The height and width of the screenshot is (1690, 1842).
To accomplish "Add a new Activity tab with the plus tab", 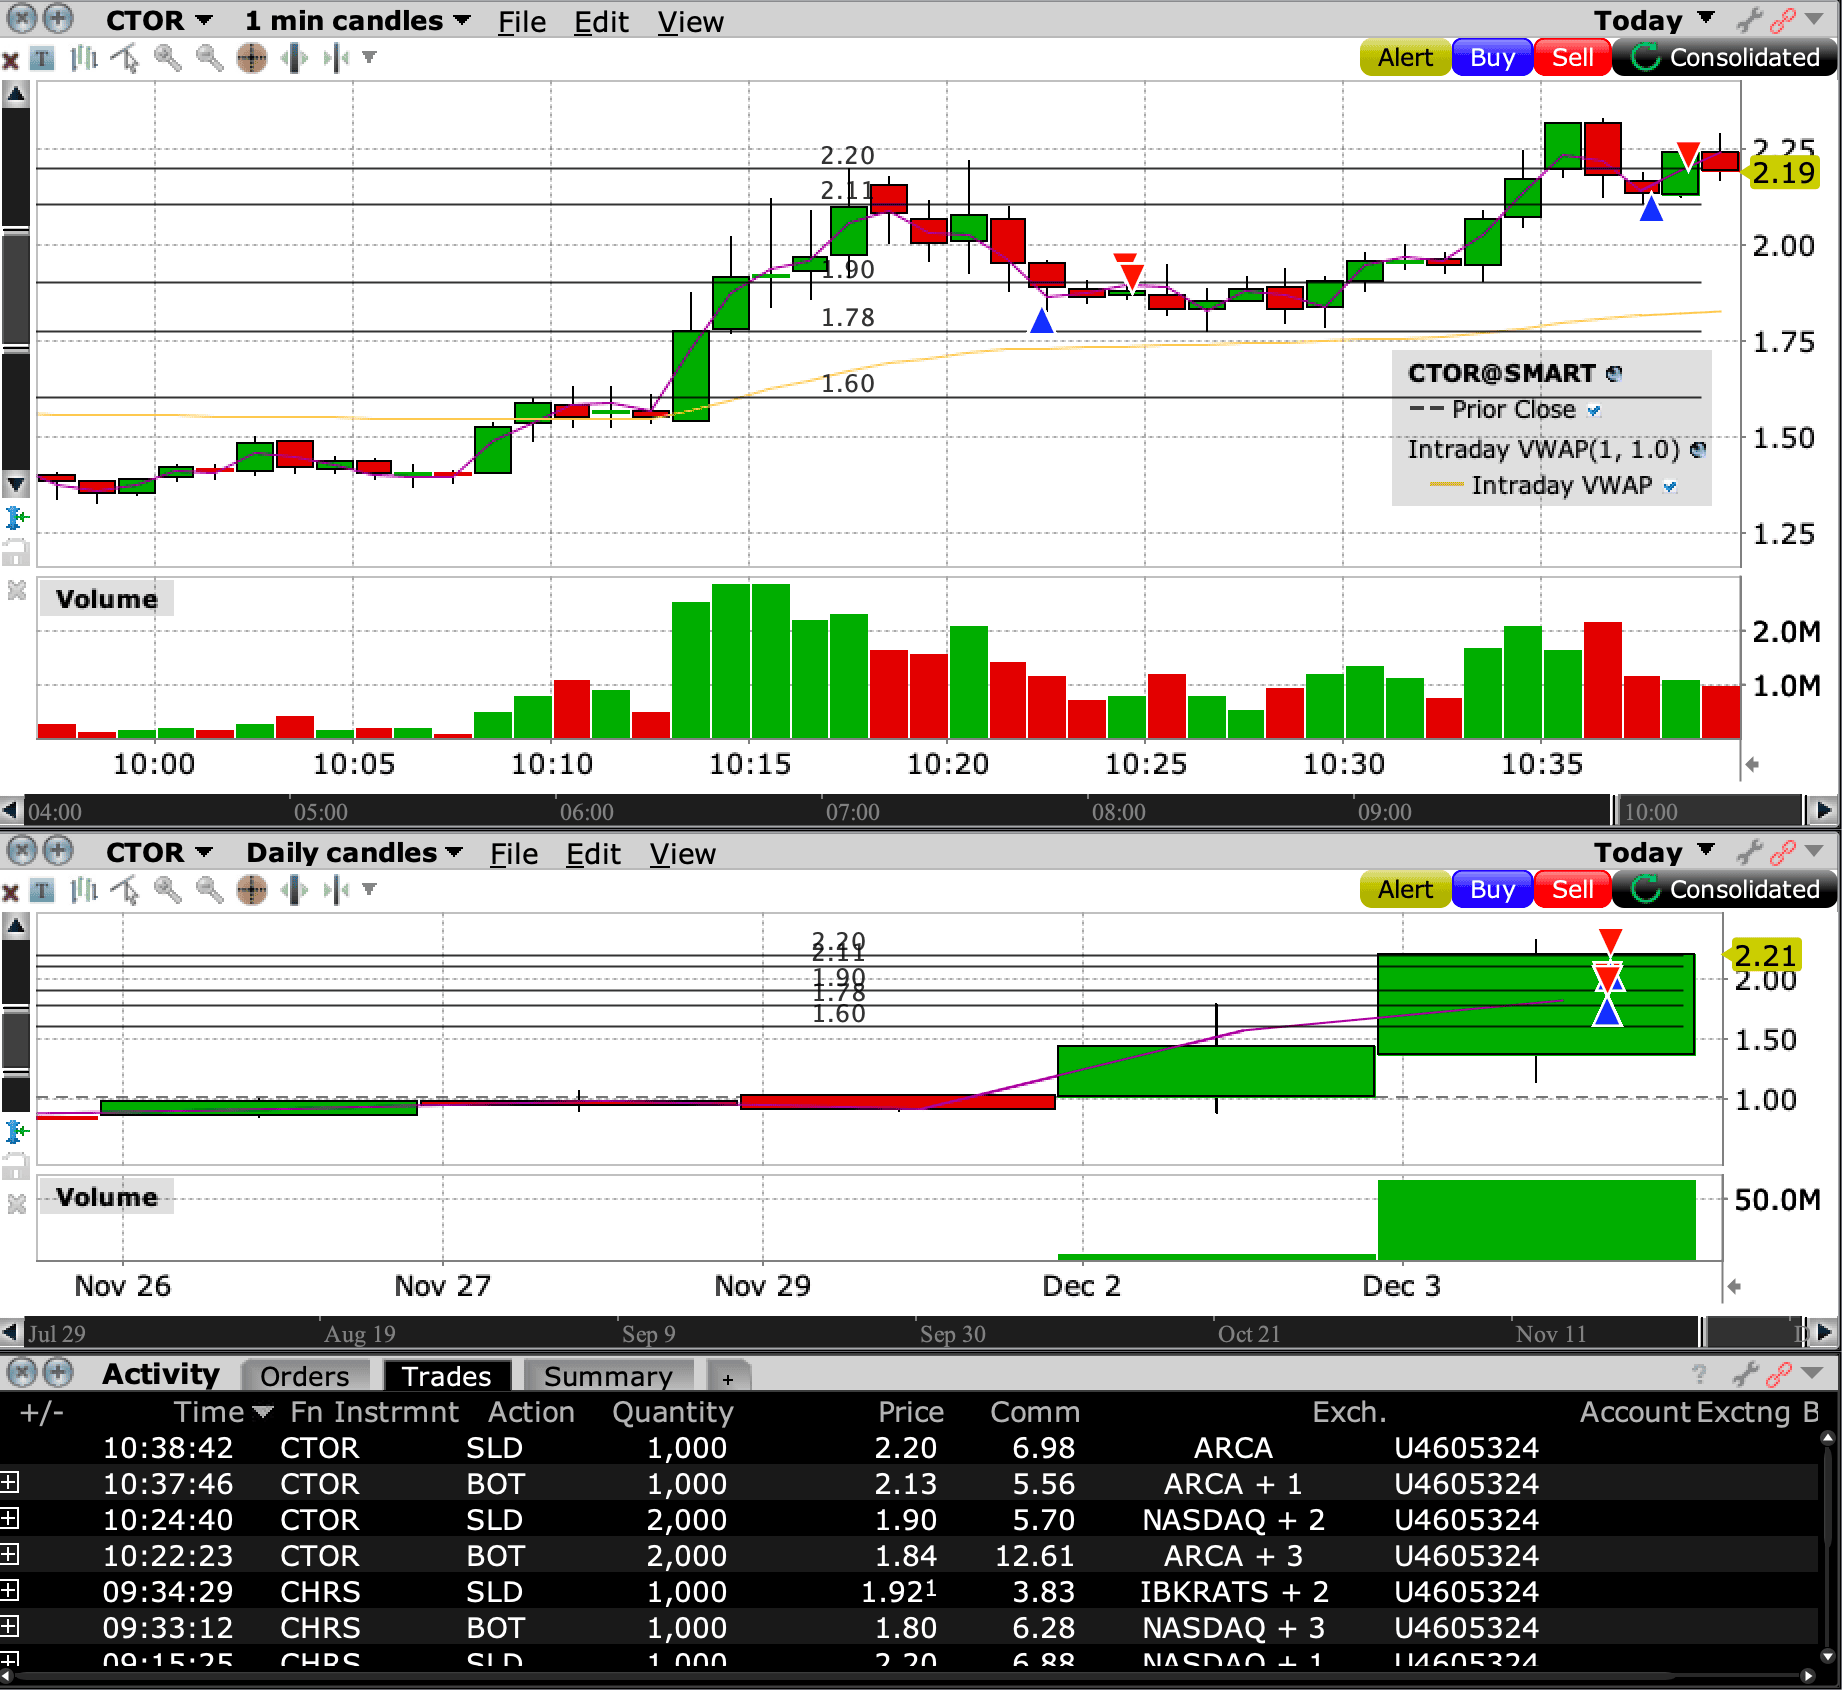I will click(728, 1378).
